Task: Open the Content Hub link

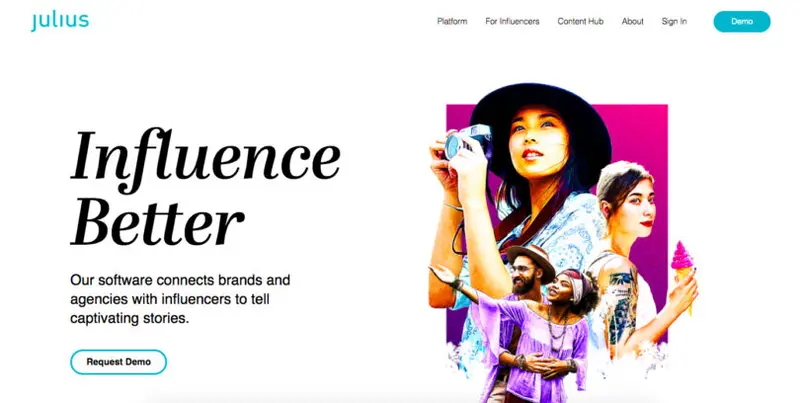Action: pos(581,21)
